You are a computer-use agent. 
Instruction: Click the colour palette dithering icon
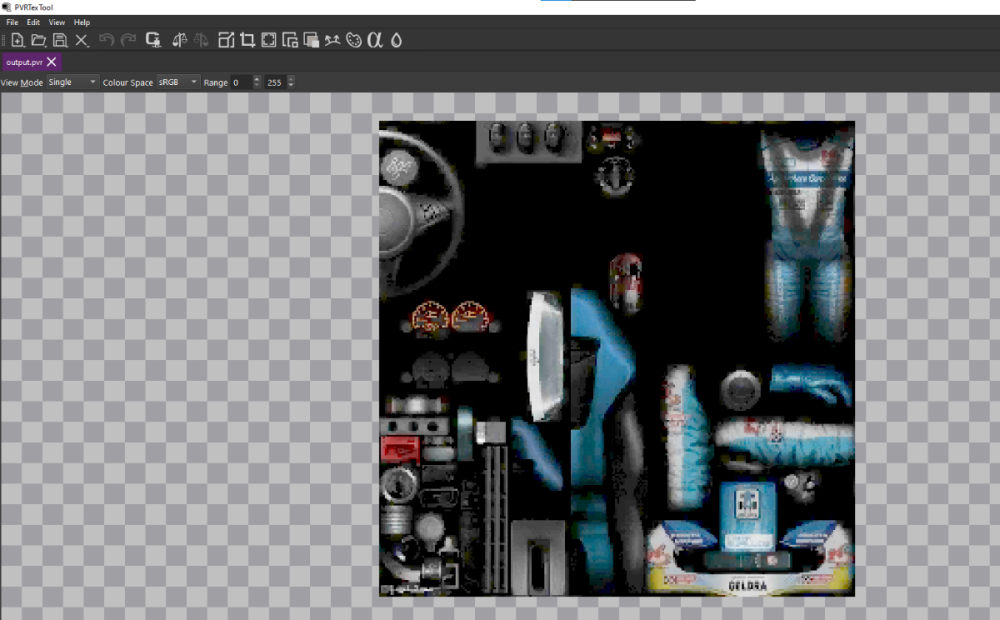pyautogui.click(x=355, y=40)
